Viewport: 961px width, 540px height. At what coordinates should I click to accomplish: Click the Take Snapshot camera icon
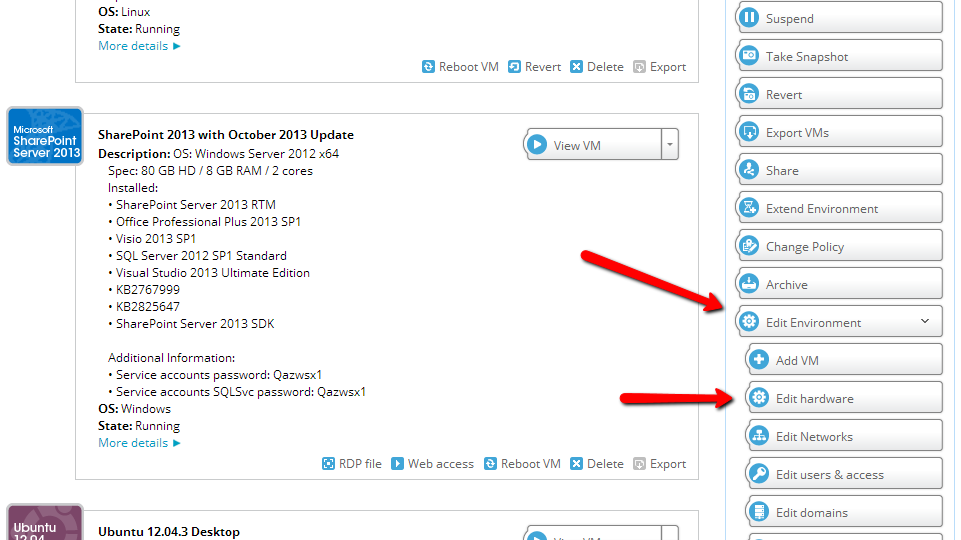[749, 56]
